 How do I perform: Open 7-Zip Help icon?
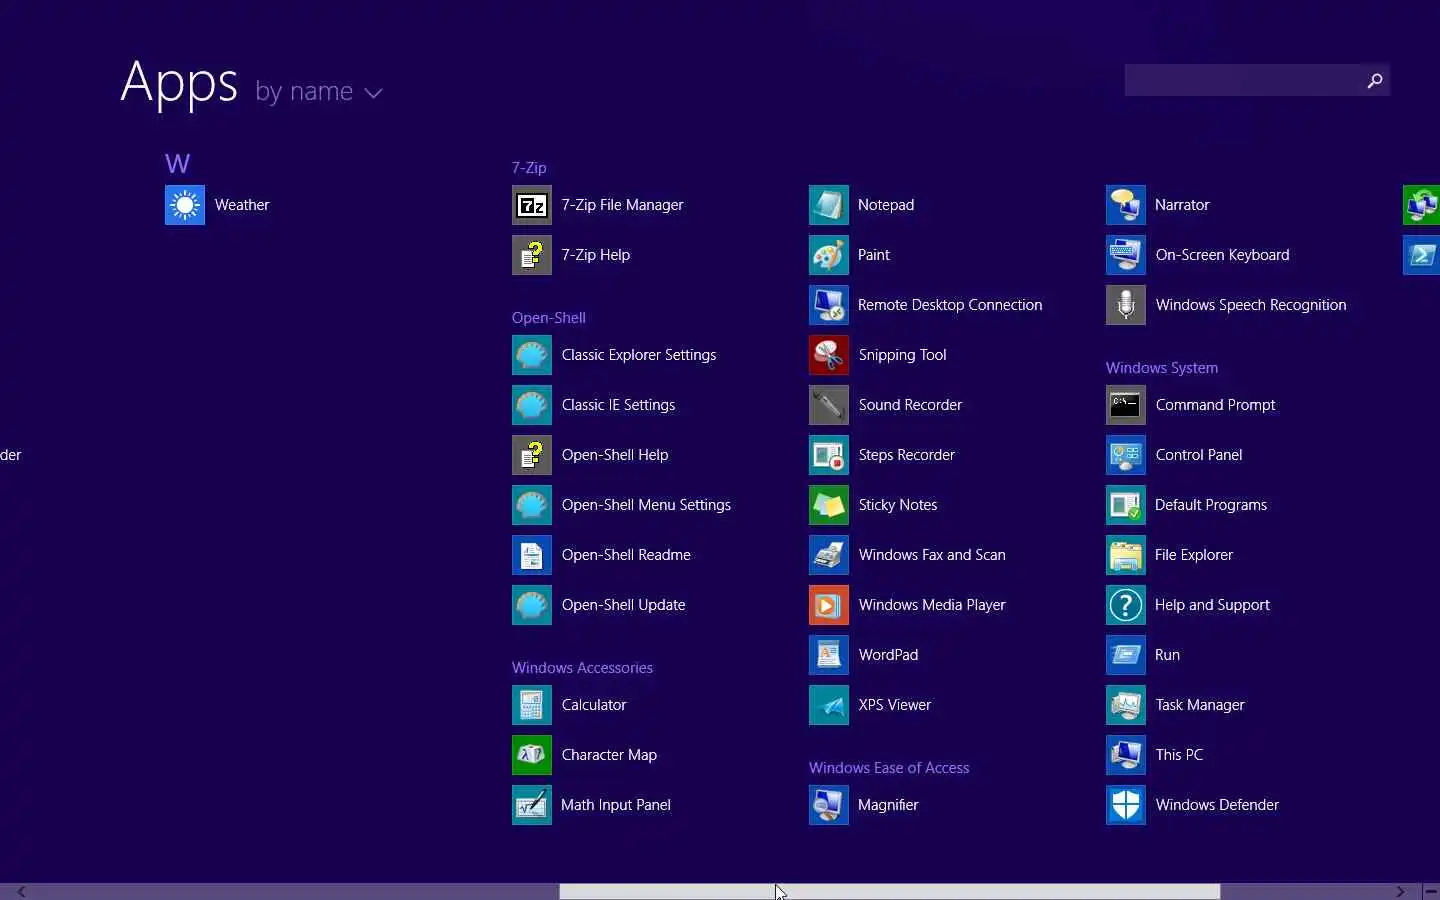click(x=532, y=255)
